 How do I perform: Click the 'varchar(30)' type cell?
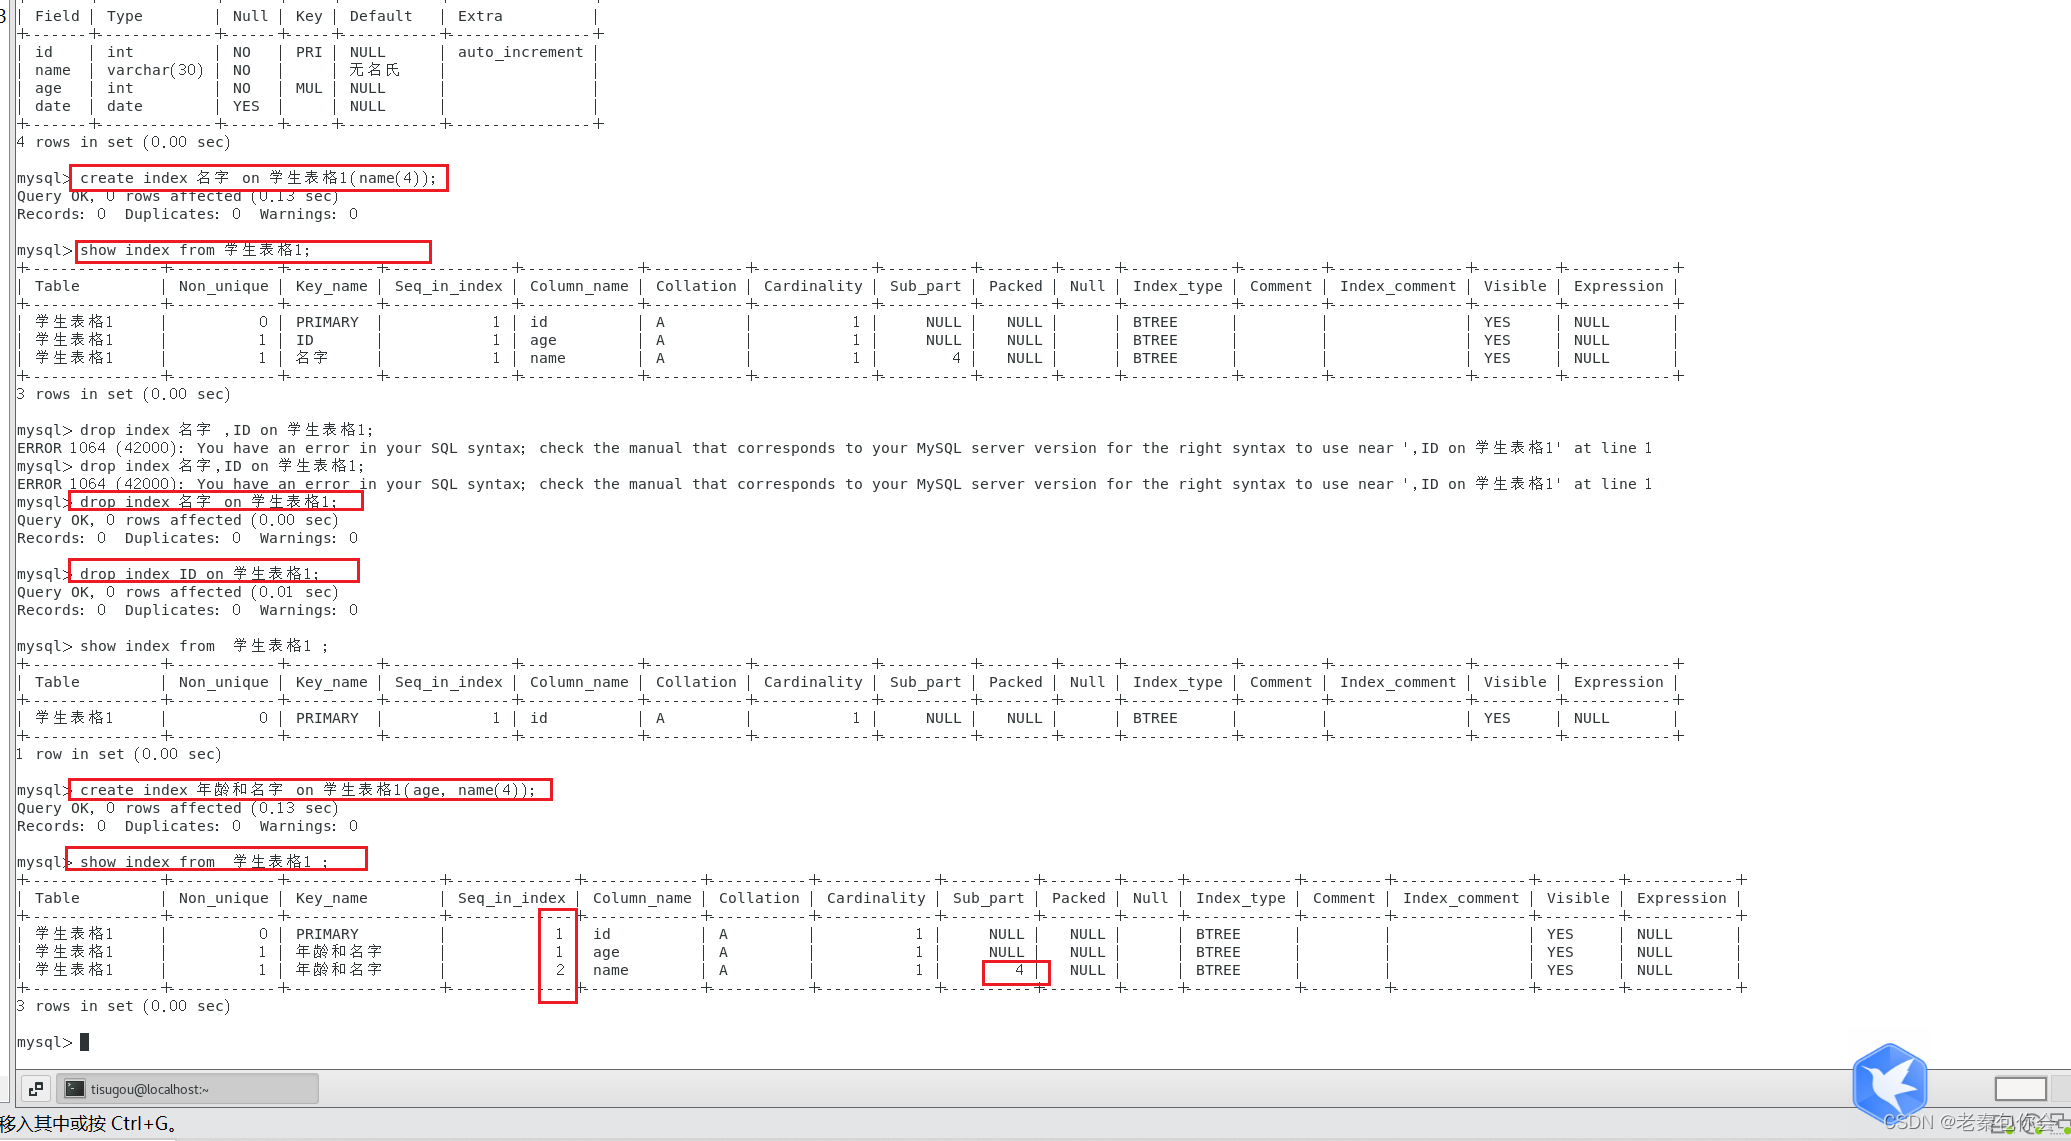(155, 70)
